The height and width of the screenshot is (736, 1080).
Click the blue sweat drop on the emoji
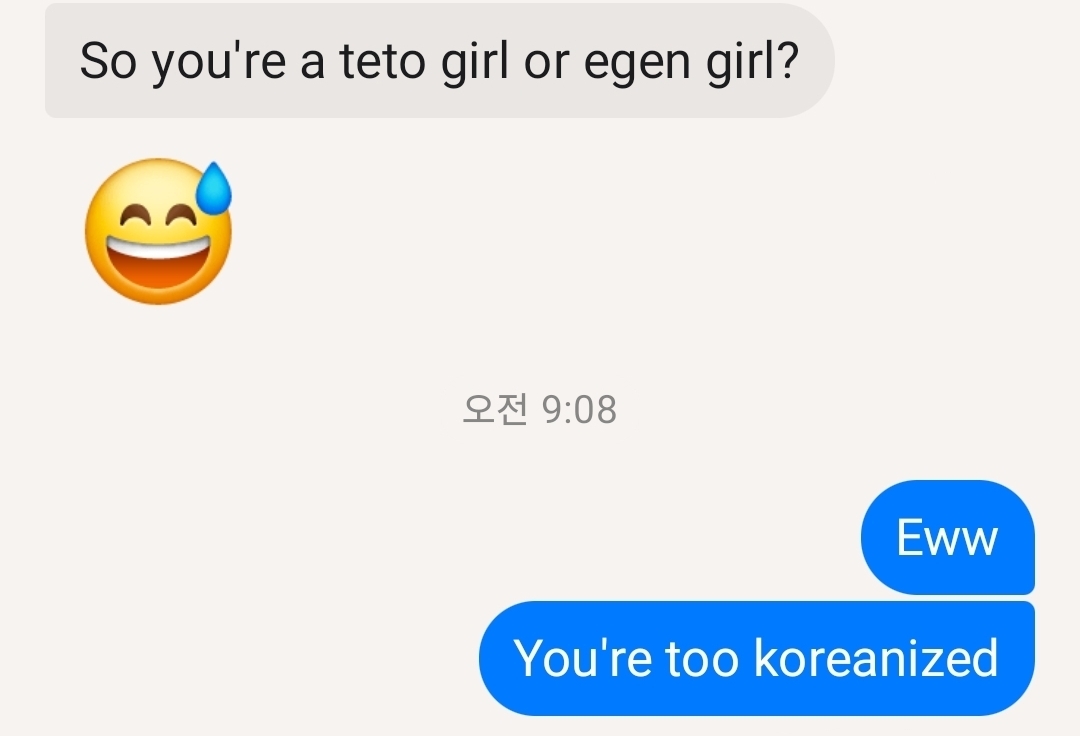pyautogui.click(x=214, y=187)
